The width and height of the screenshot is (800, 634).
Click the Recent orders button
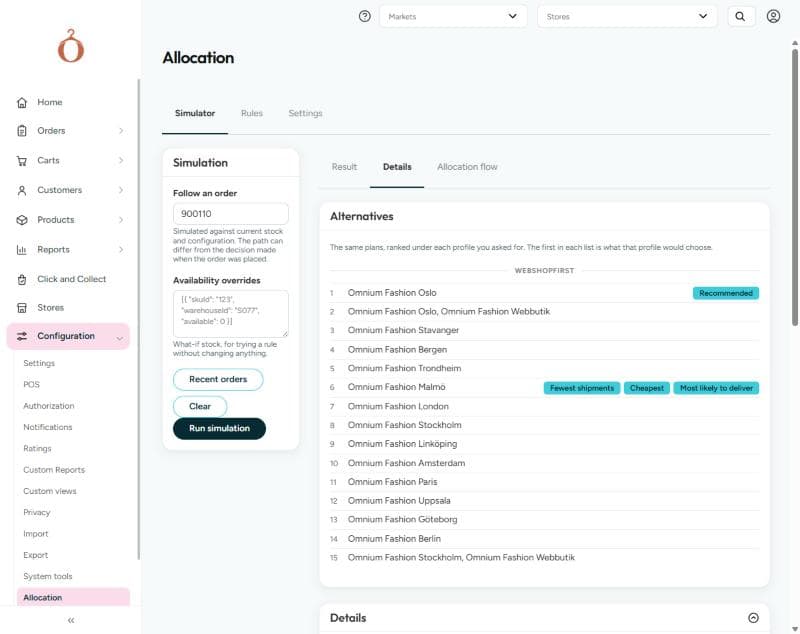(218, 379)
